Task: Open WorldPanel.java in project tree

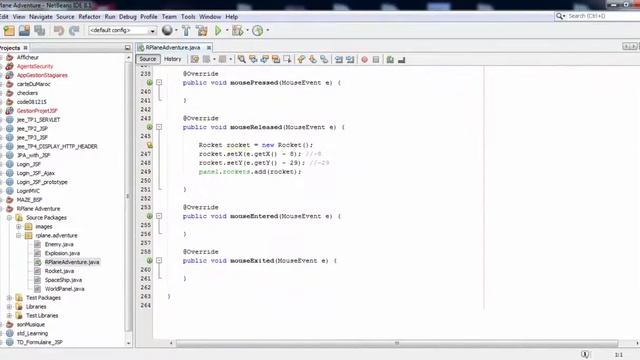Action: (x=64, y=289)
